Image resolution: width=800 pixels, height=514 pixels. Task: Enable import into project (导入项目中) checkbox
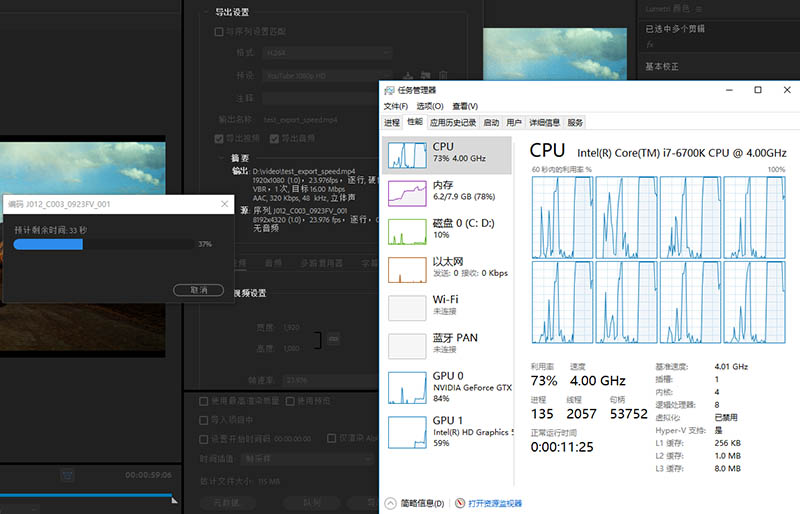pyautogui.click(x=203, y=420)
